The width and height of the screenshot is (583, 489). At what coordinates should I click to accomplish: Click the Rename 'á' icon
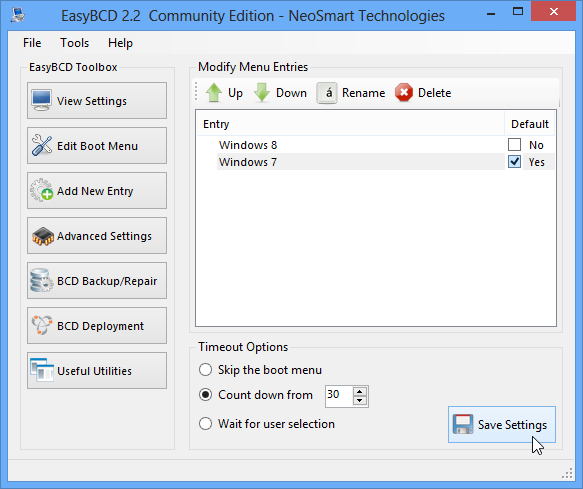click(x=327, y=93)
